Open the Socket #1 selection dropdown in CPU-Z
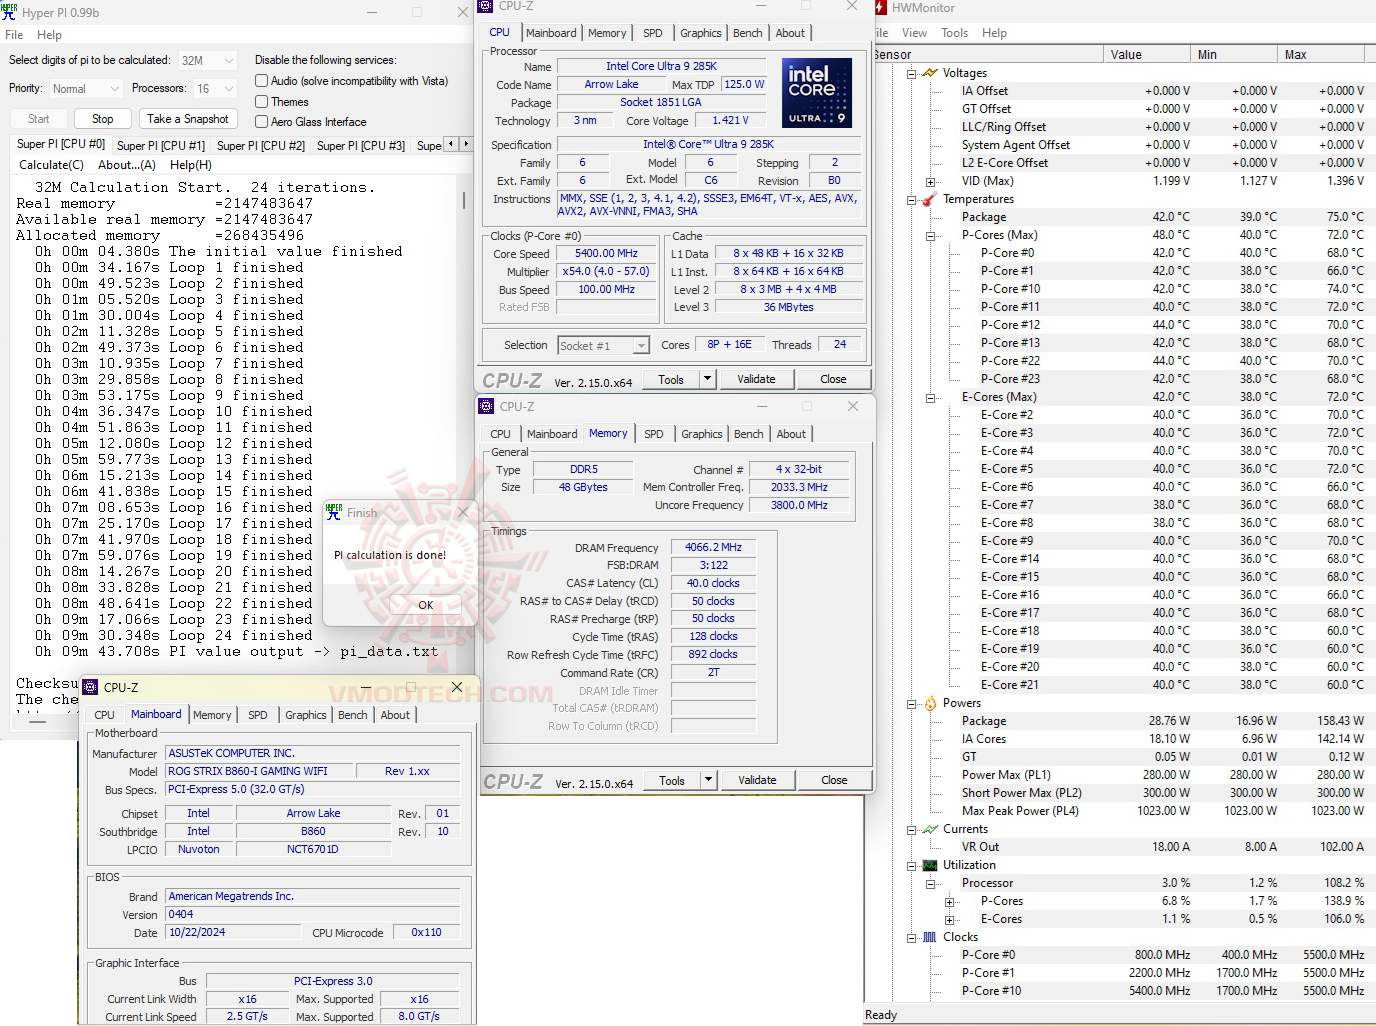This screenshot has width=1376, height=1026. [x=604, y=346]
